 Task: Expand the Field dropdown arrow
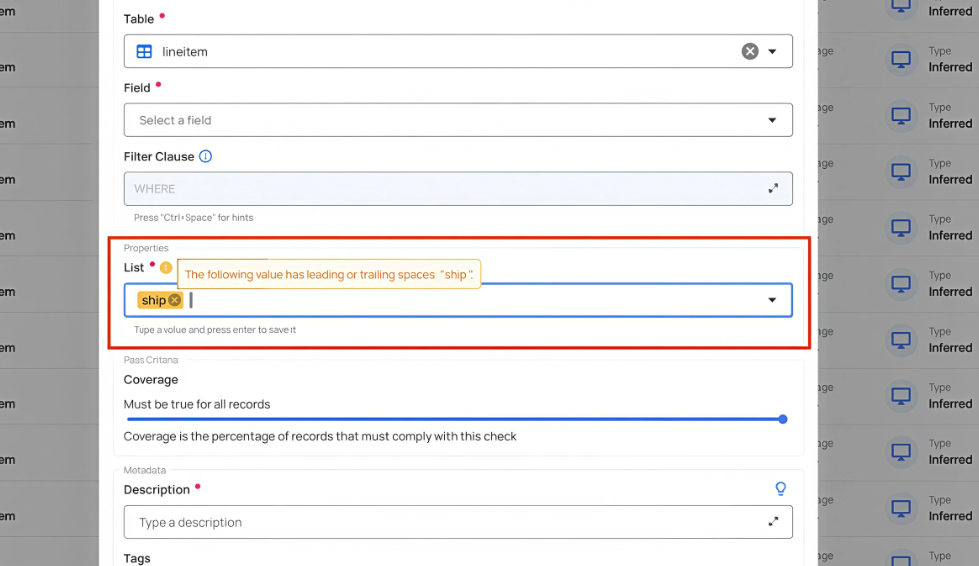coord(772,120)
